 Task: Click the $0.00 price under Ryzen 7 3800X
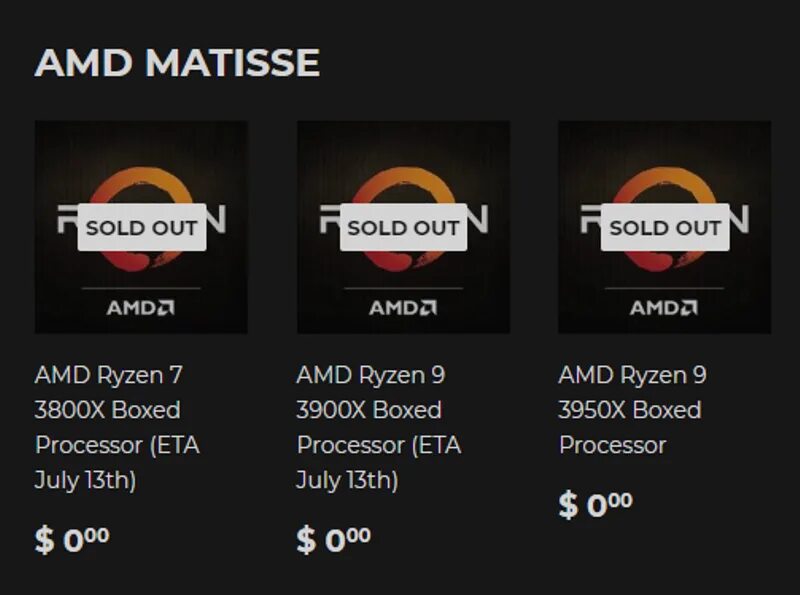pyautogui.click(x=72, y=540)
